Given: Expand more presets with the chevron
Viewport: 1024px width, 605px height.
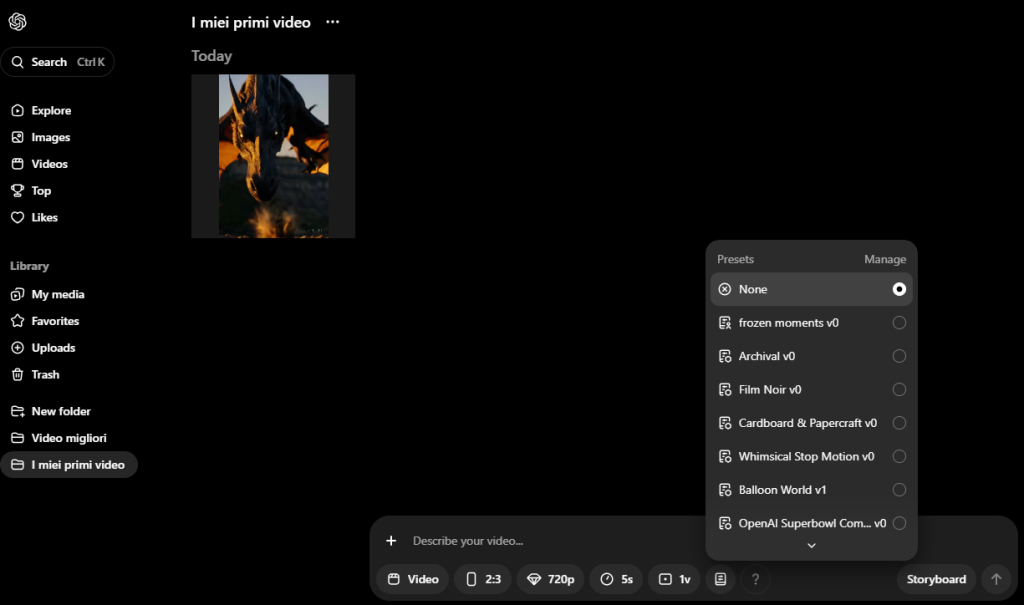Looking at the screenshot, I should [811, 546].
